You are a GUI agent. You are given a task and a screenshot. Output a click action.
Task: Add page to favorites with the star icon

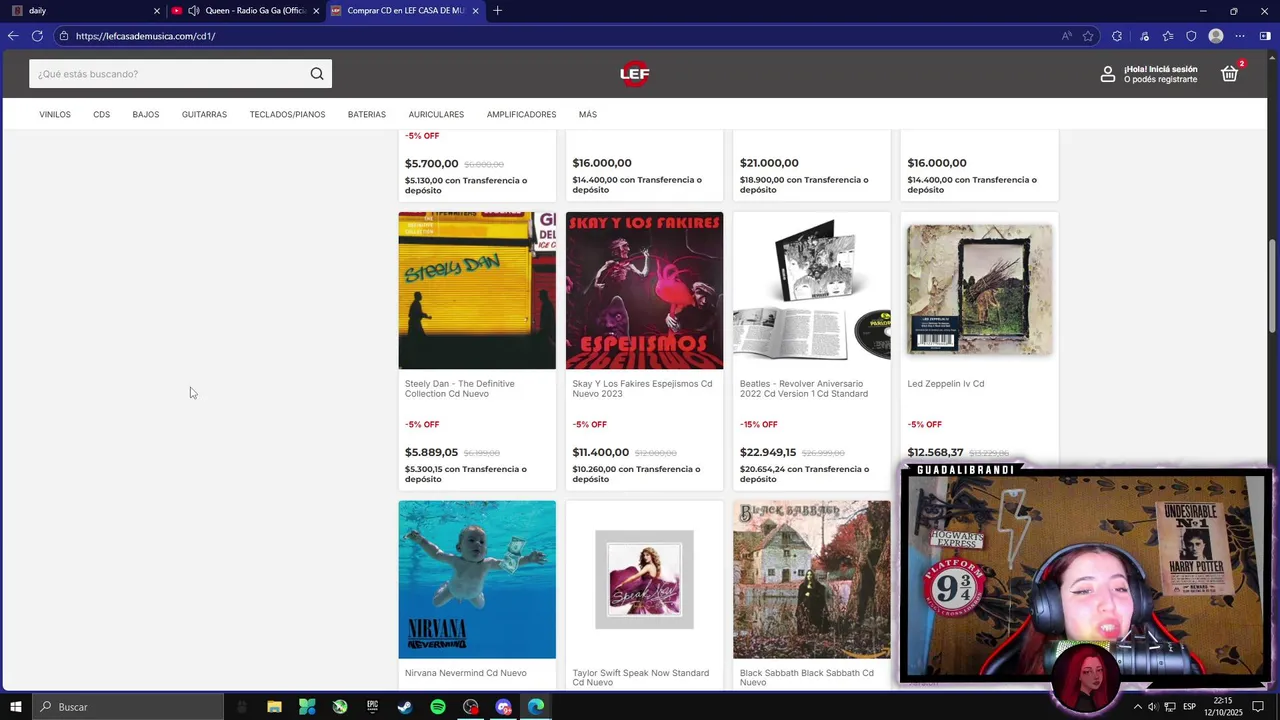tap(1088, 36)
